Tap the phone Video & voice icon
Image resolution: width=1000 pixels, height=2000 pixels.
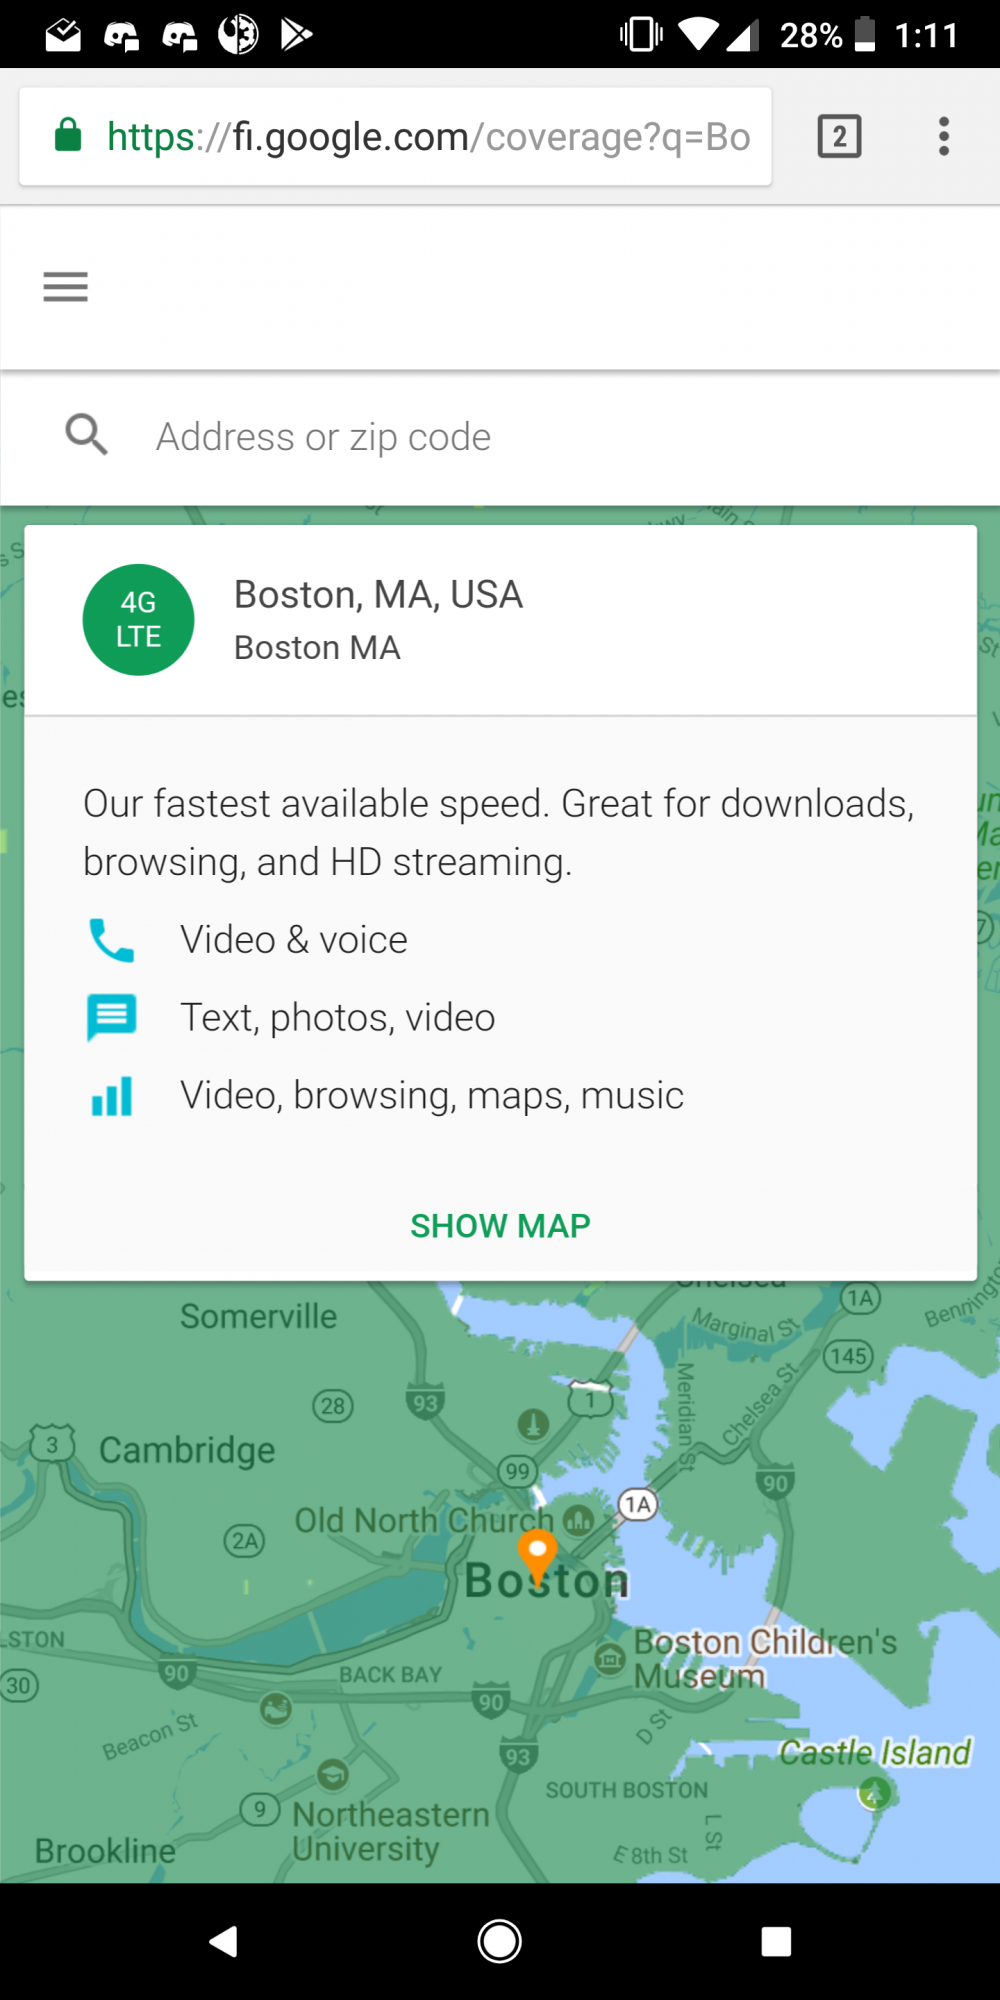pos(111,940)
